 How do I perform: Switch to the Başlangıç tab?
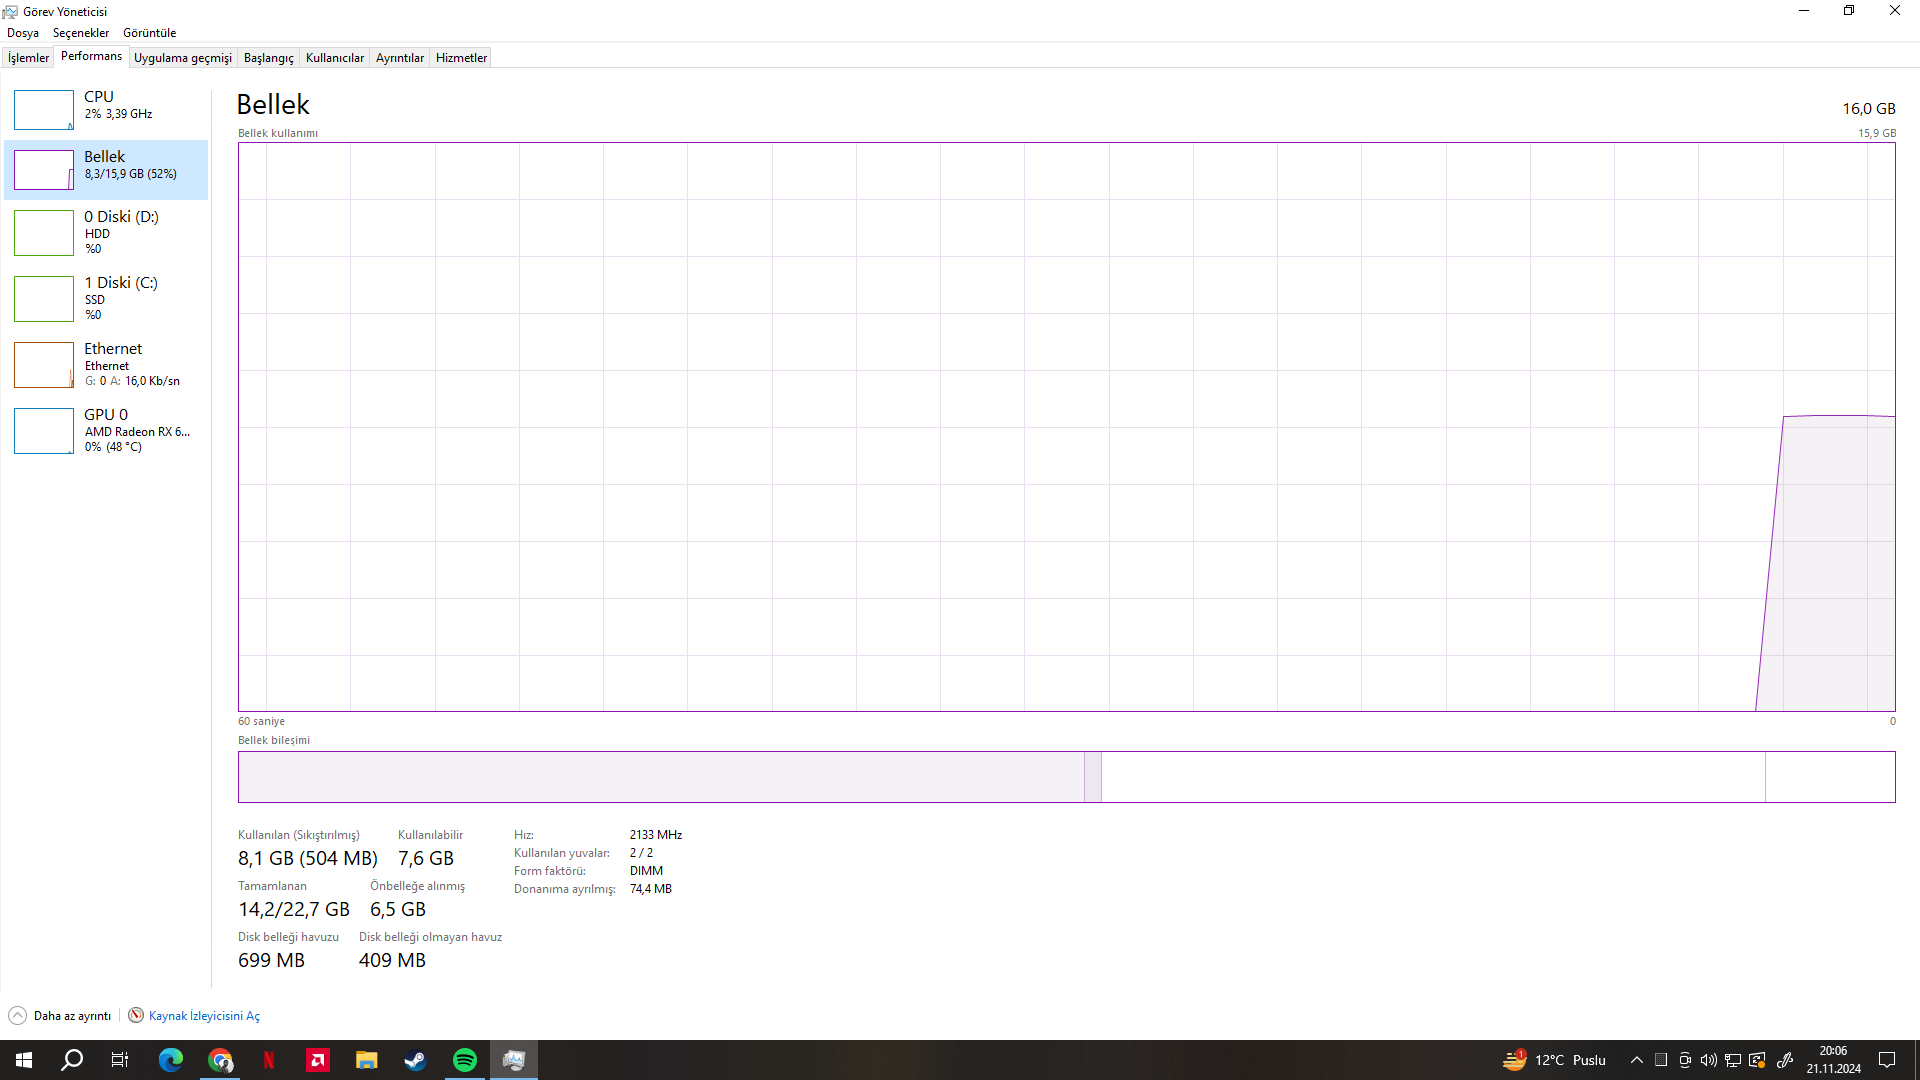pos(268,58)
